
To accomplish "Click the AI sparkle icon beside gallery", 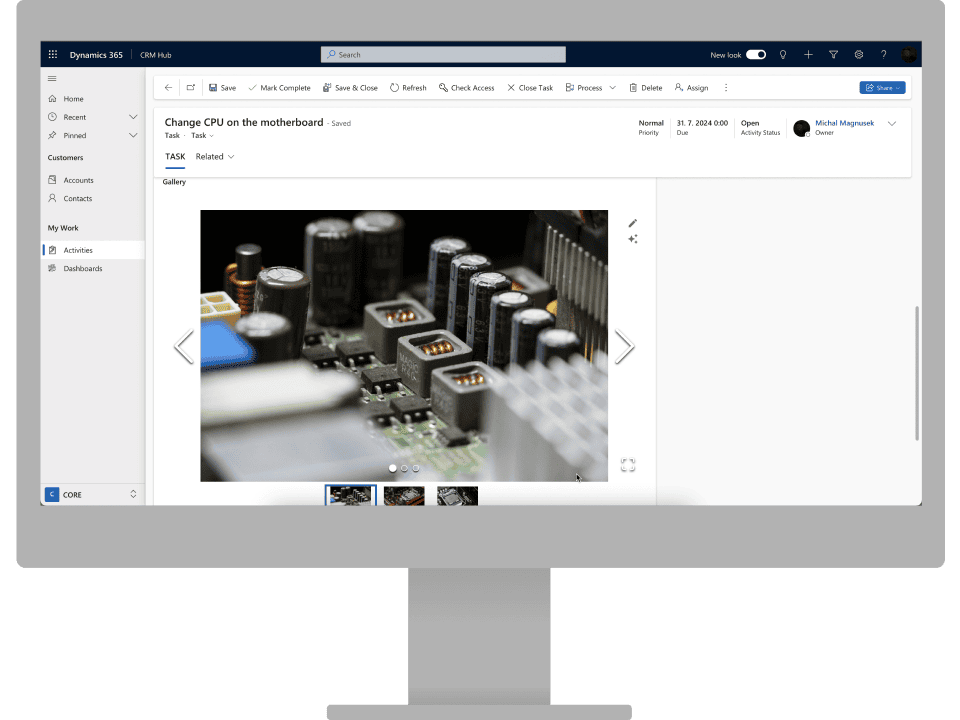I will [x=632, y=239].
